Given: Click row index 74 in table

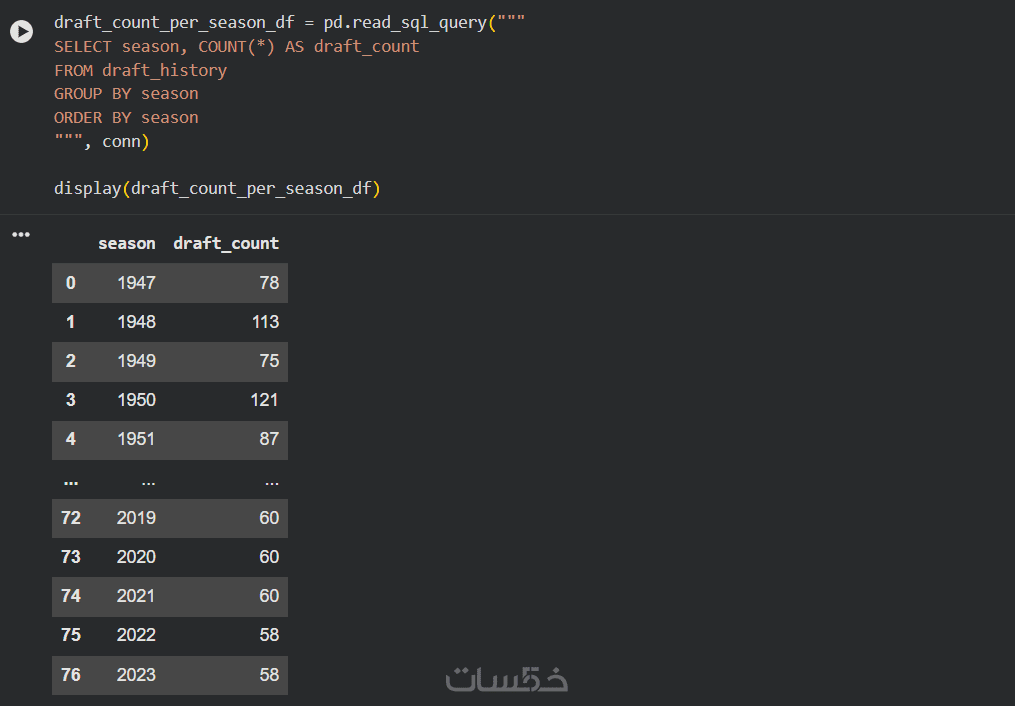Looking at the screenshot, I should [70, 596].
